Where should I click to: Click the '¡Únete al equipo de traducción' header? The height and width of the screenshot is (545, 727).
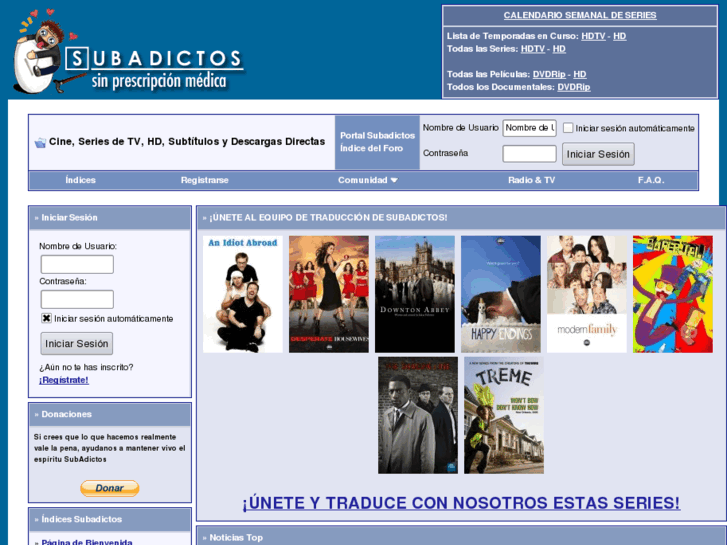point(461,218)
